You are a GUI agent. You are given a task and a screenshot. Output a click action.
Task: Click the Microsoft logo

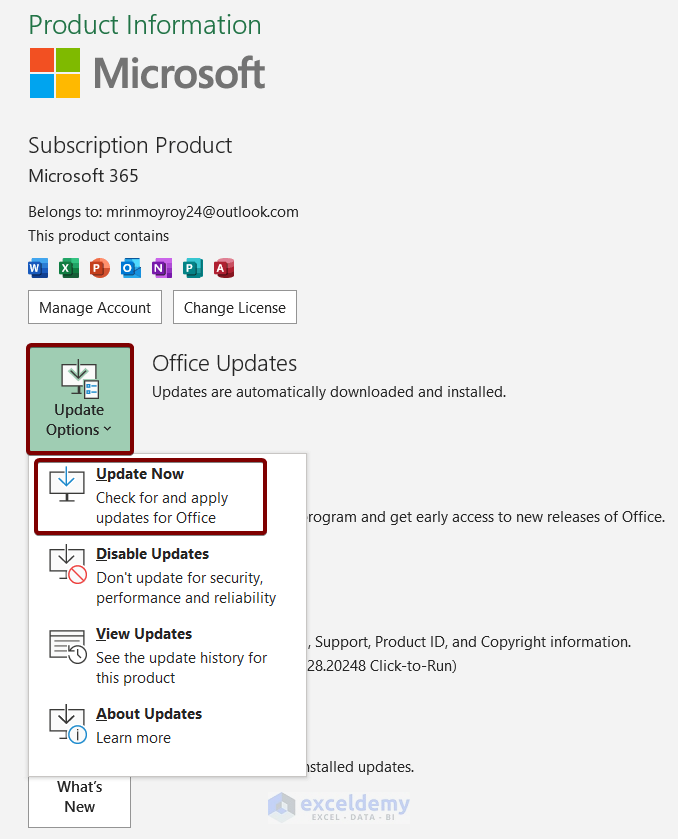click(147, 72)
